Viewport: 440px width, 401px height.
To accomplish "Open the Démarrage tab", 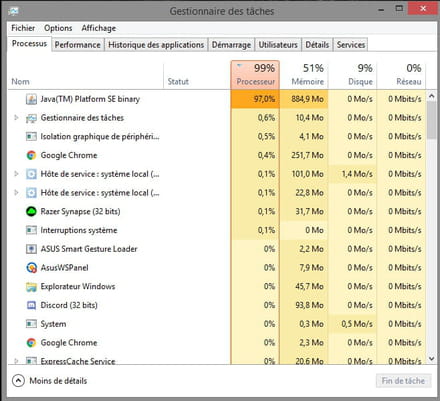I will pyautogui.click(x=231, y=45).
